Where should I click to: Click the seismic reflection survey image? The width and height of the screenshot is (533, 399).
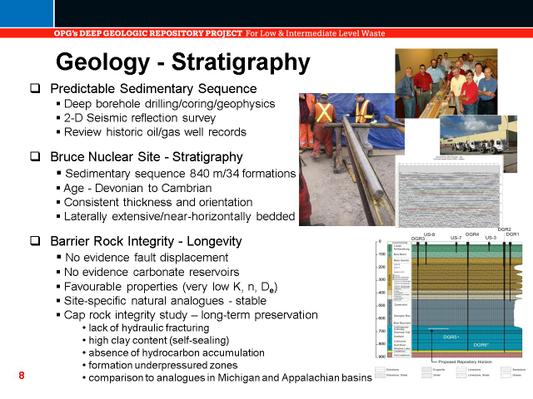tap(449, 192)
